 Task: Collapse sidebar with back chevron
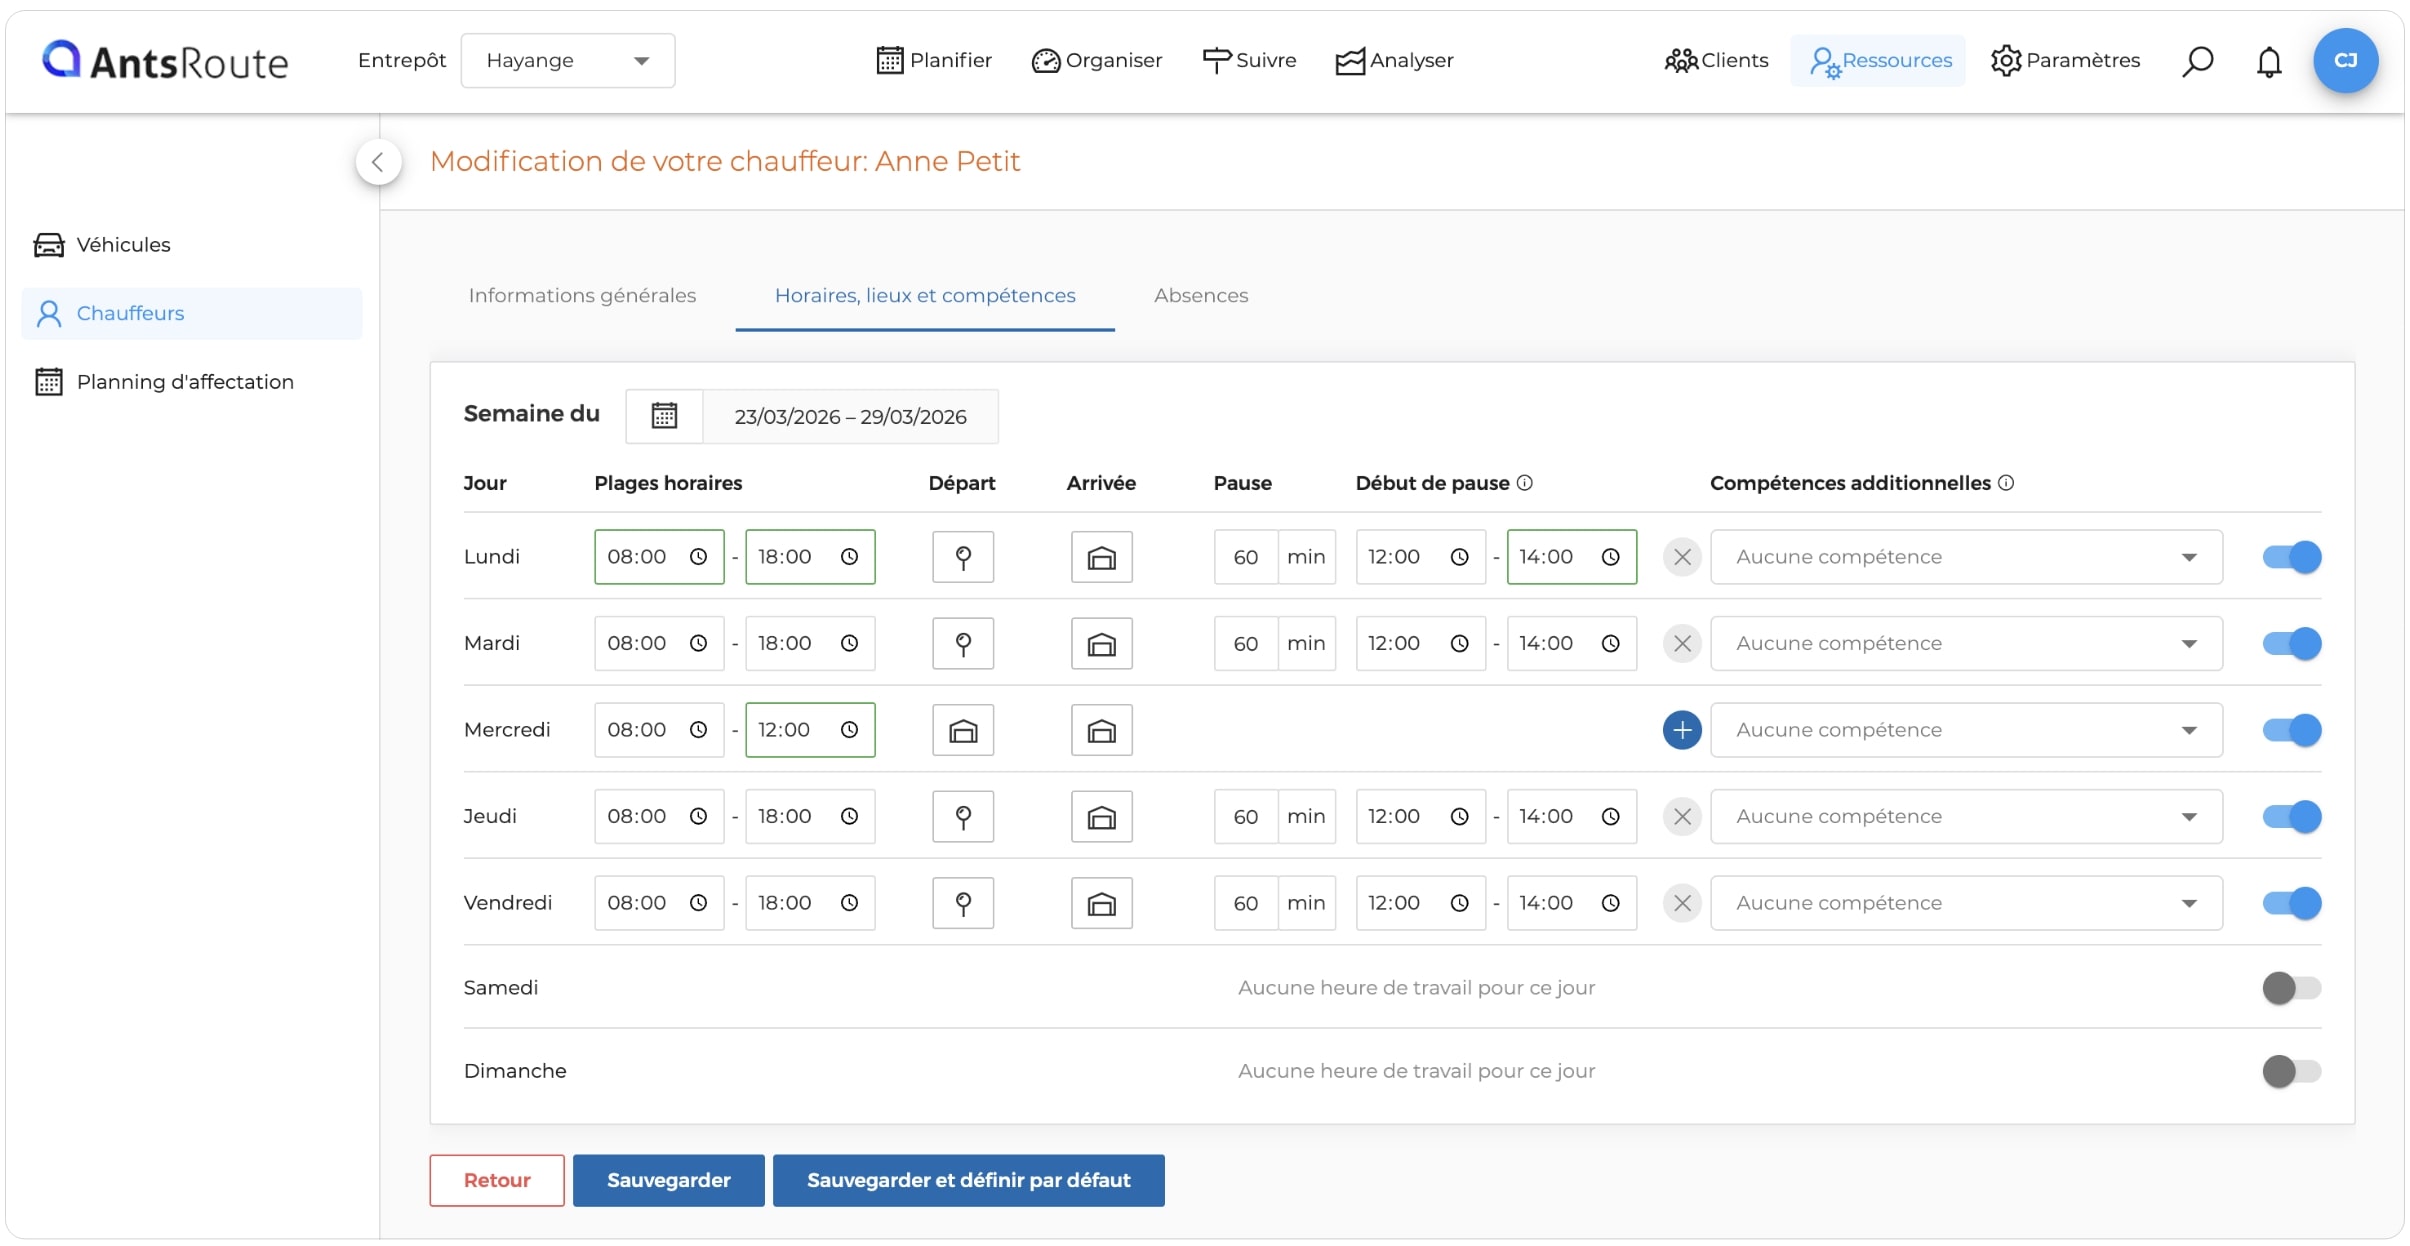[x=378, y=162]
